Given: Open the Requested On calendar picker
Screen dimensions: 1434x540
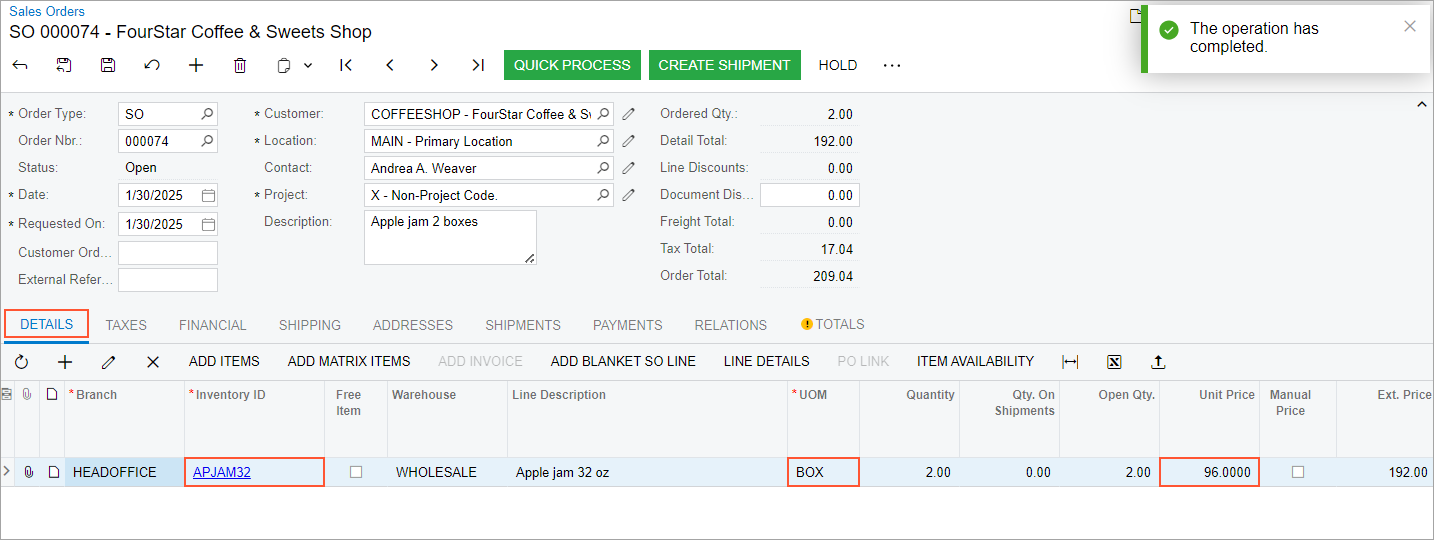Looking at the screenshot, I should pyautogui.click(x=208, y=224).
